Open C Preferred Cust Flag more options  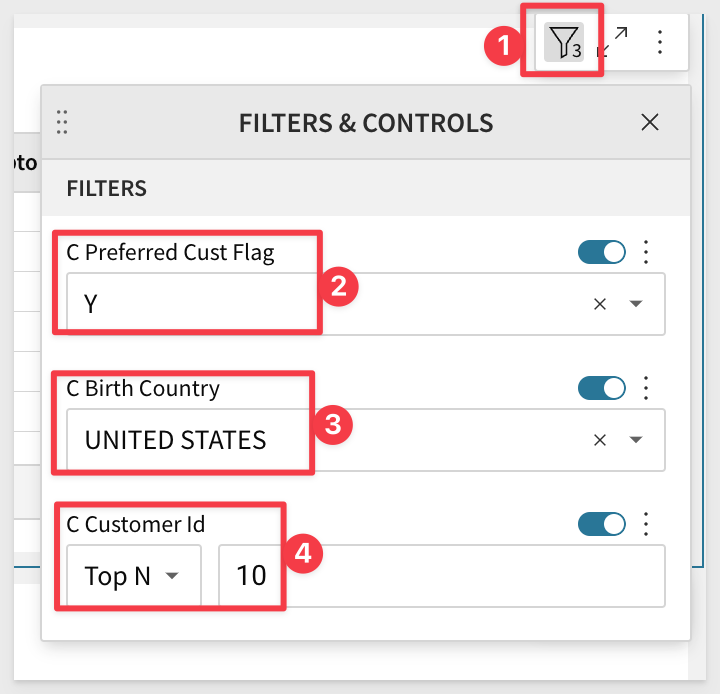[x=646, y=252]
